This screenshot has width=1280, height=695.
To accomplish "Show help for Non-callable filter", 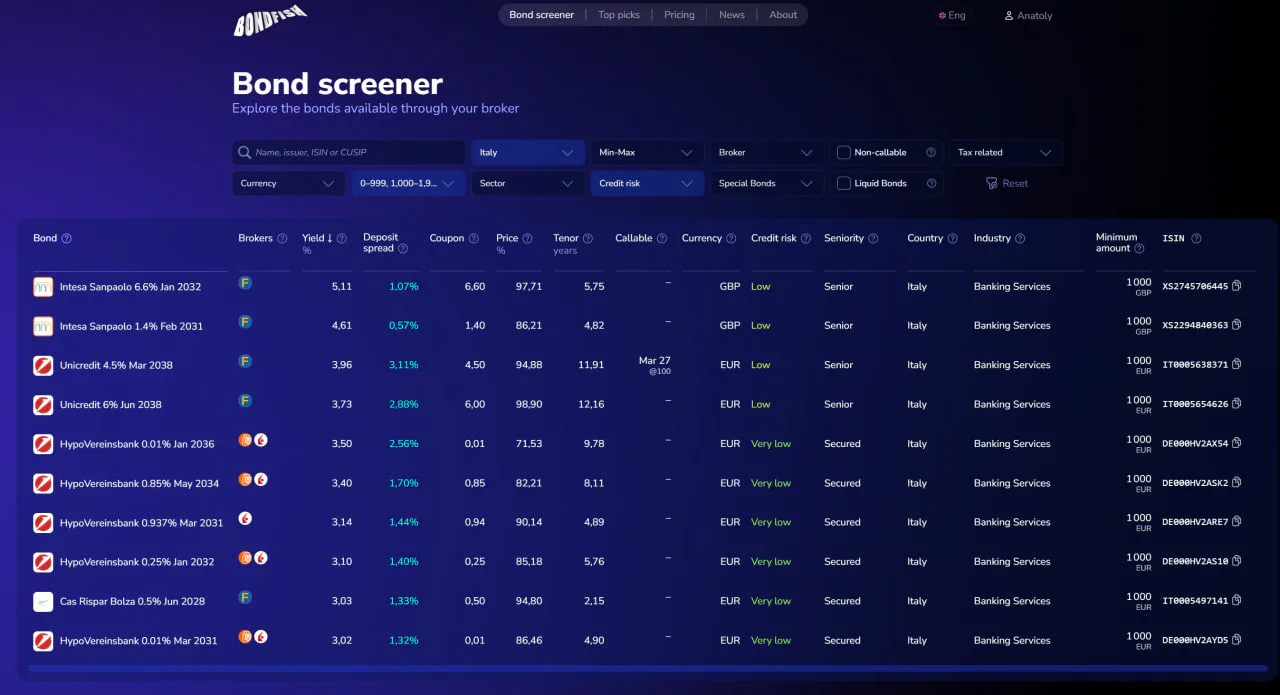I will point(931,153).
